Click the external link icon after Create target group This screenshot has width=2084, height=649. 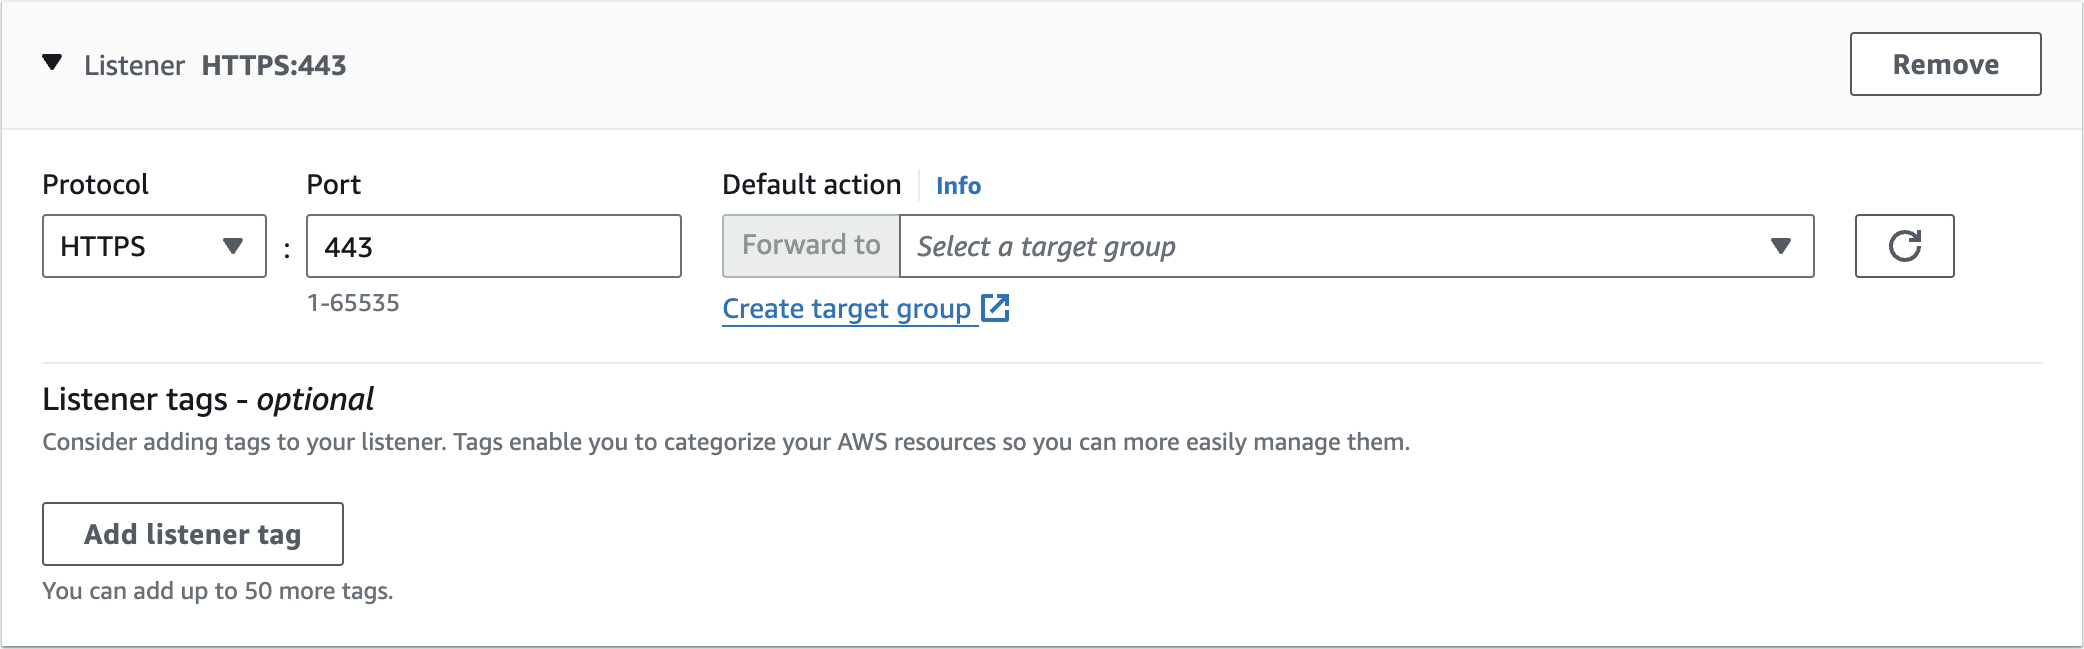[x=995, y=308]
